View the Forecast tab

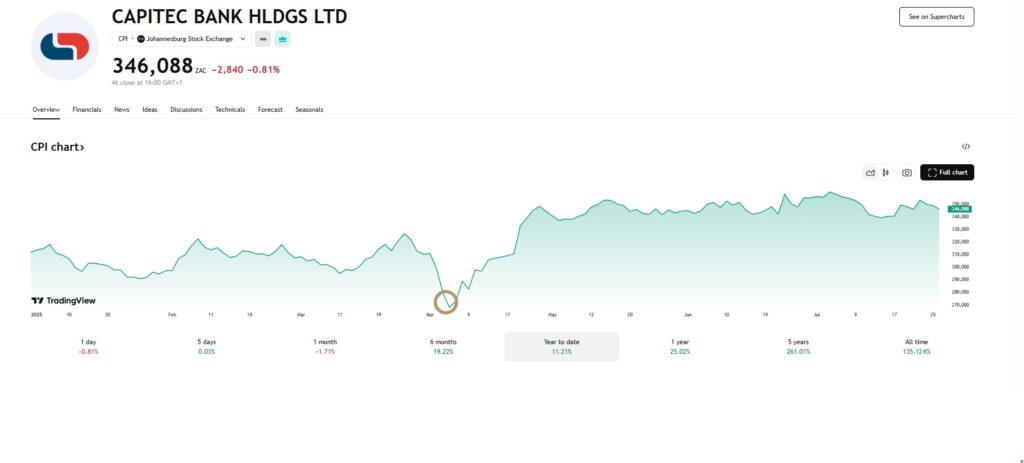coord(270,110)
